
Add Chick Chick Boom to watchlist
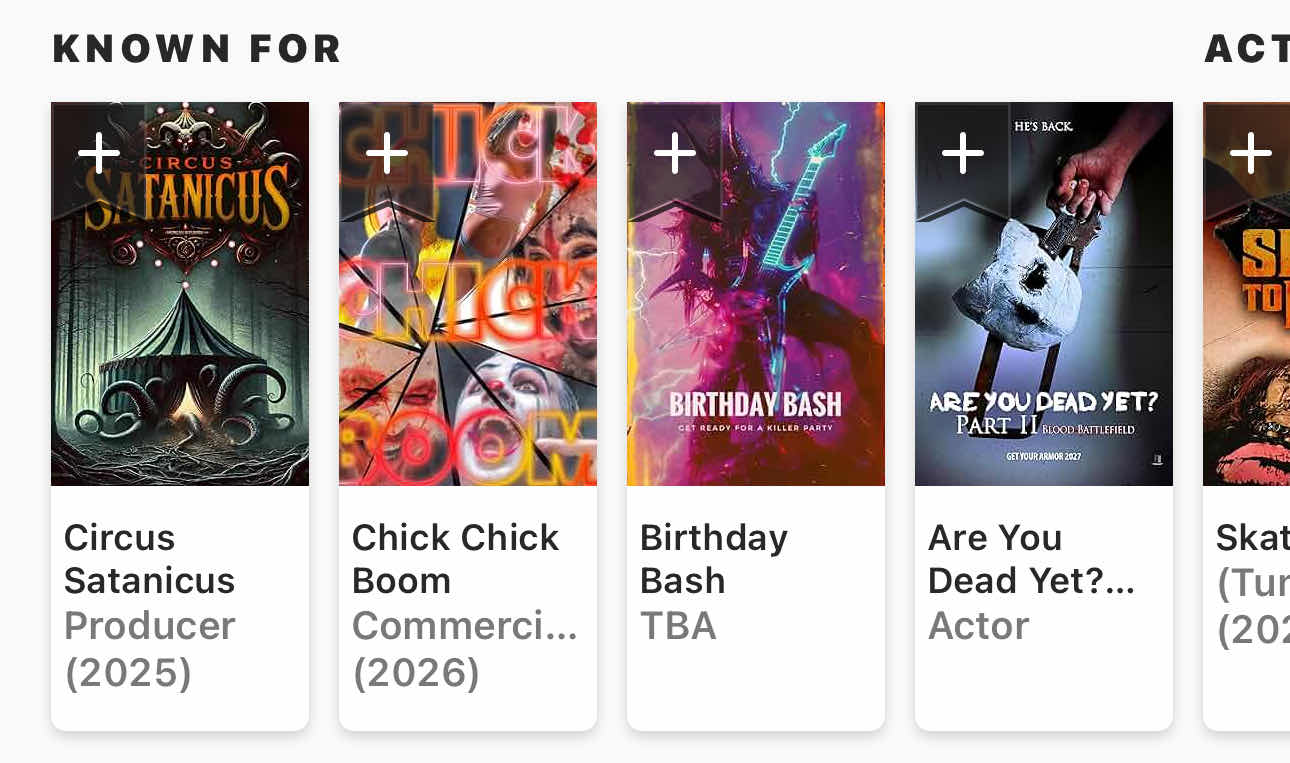point(387,154)
